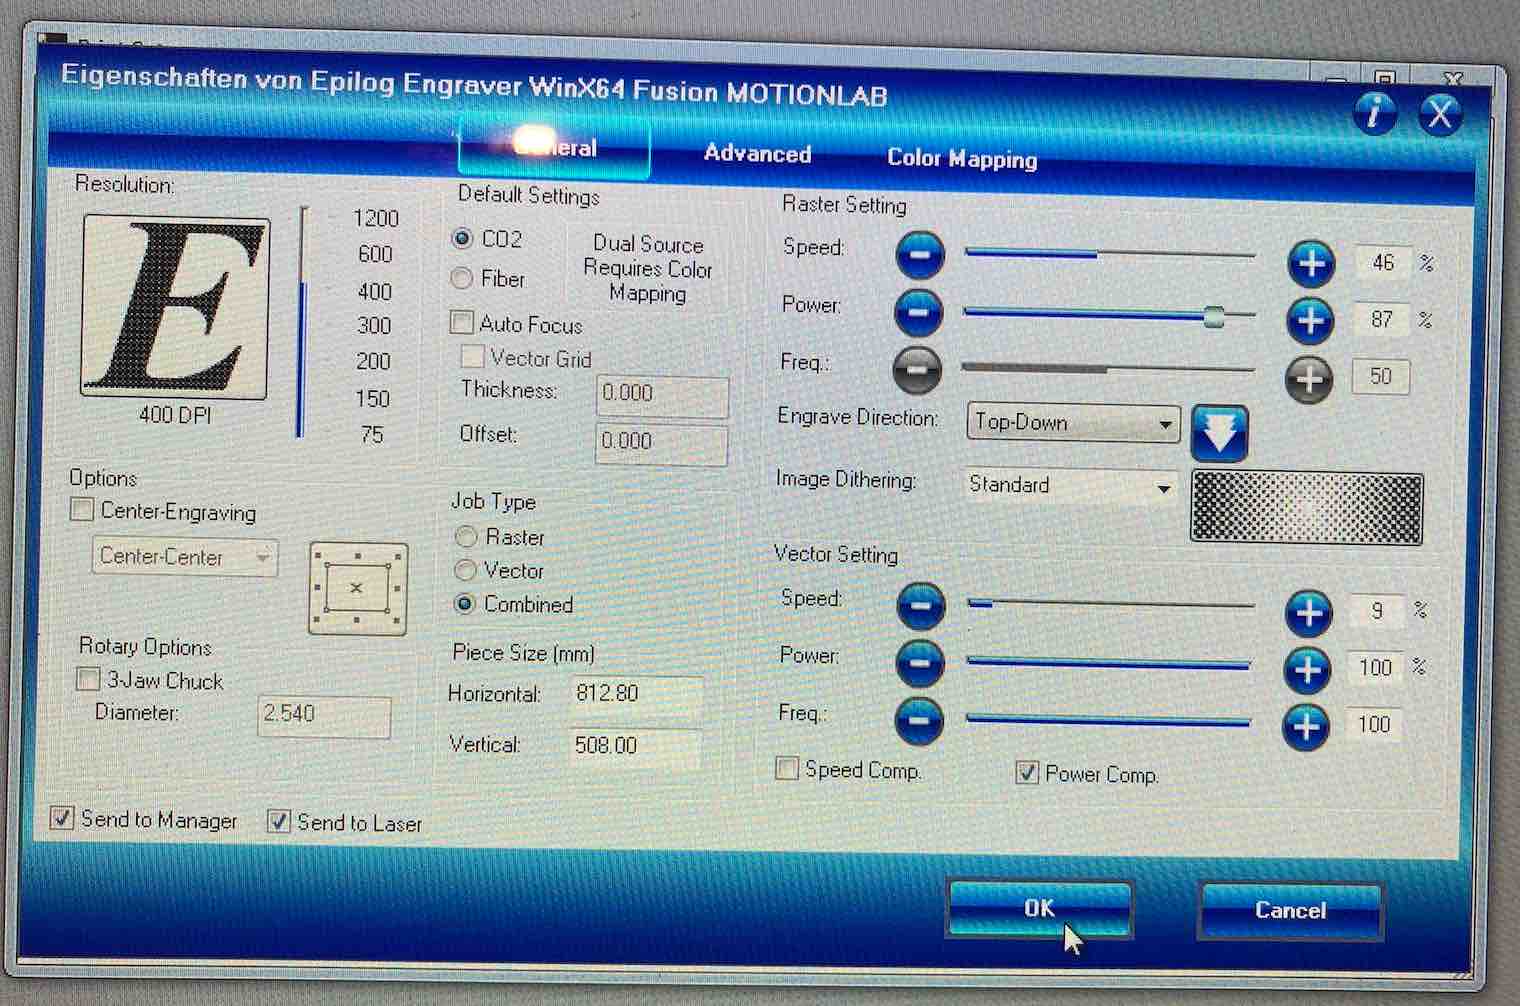Click the raster Speed slider track
This screenshot has width=1520, height=1006.
point(1110,255)
